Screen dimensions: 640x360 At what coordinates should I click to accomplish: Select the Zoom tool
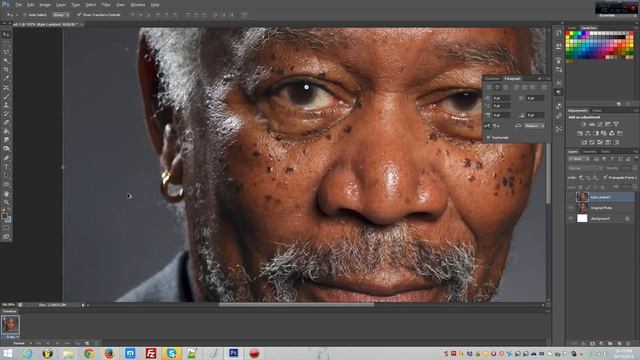click(x=7, y=202)
